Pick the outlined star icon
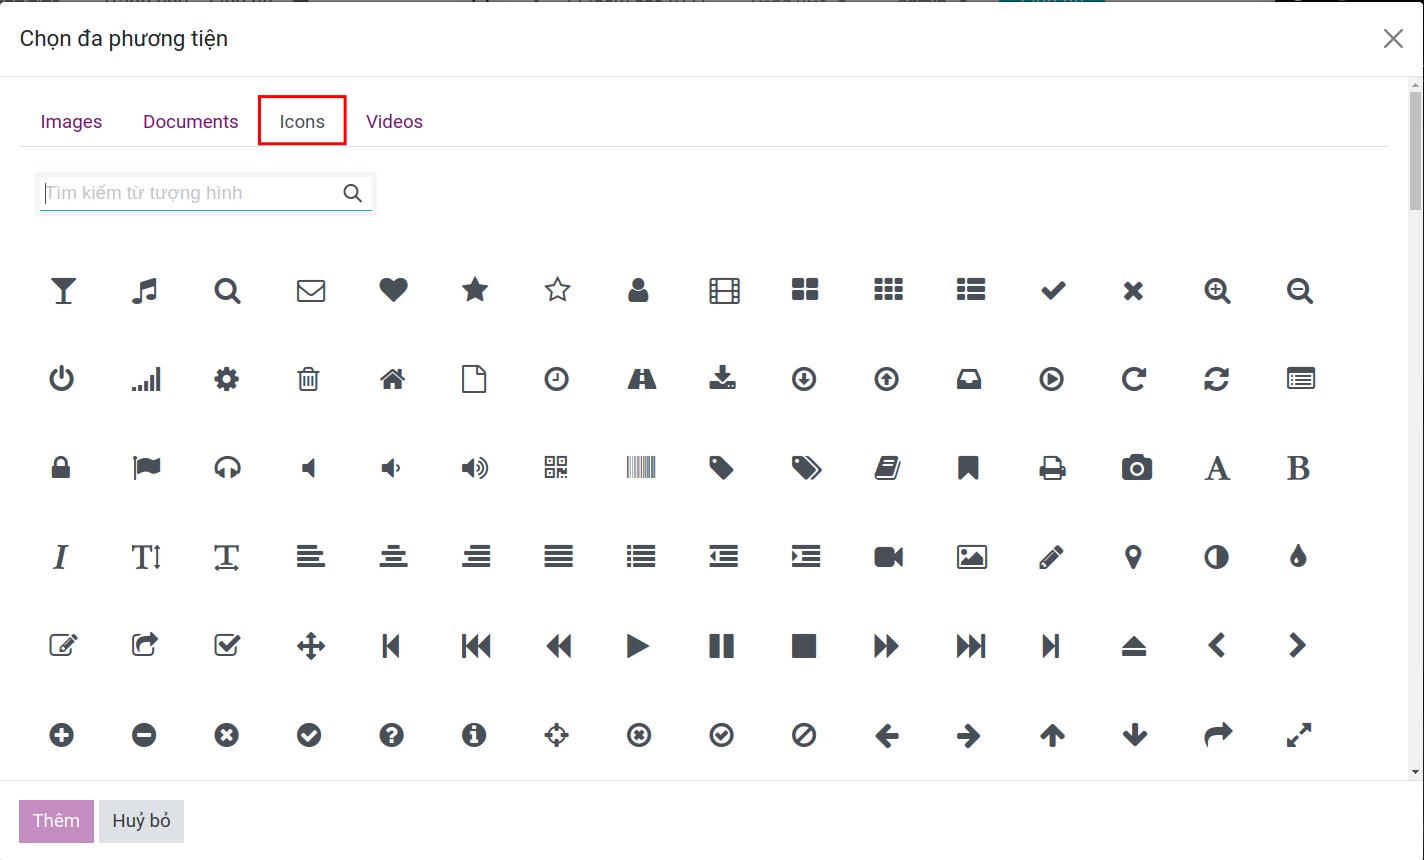The image size is (1424, 860). click(x=557, y=290)
